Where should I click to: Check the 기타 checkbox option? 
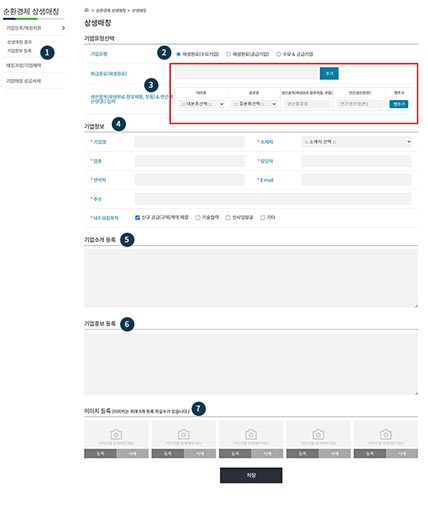[263, 218]
